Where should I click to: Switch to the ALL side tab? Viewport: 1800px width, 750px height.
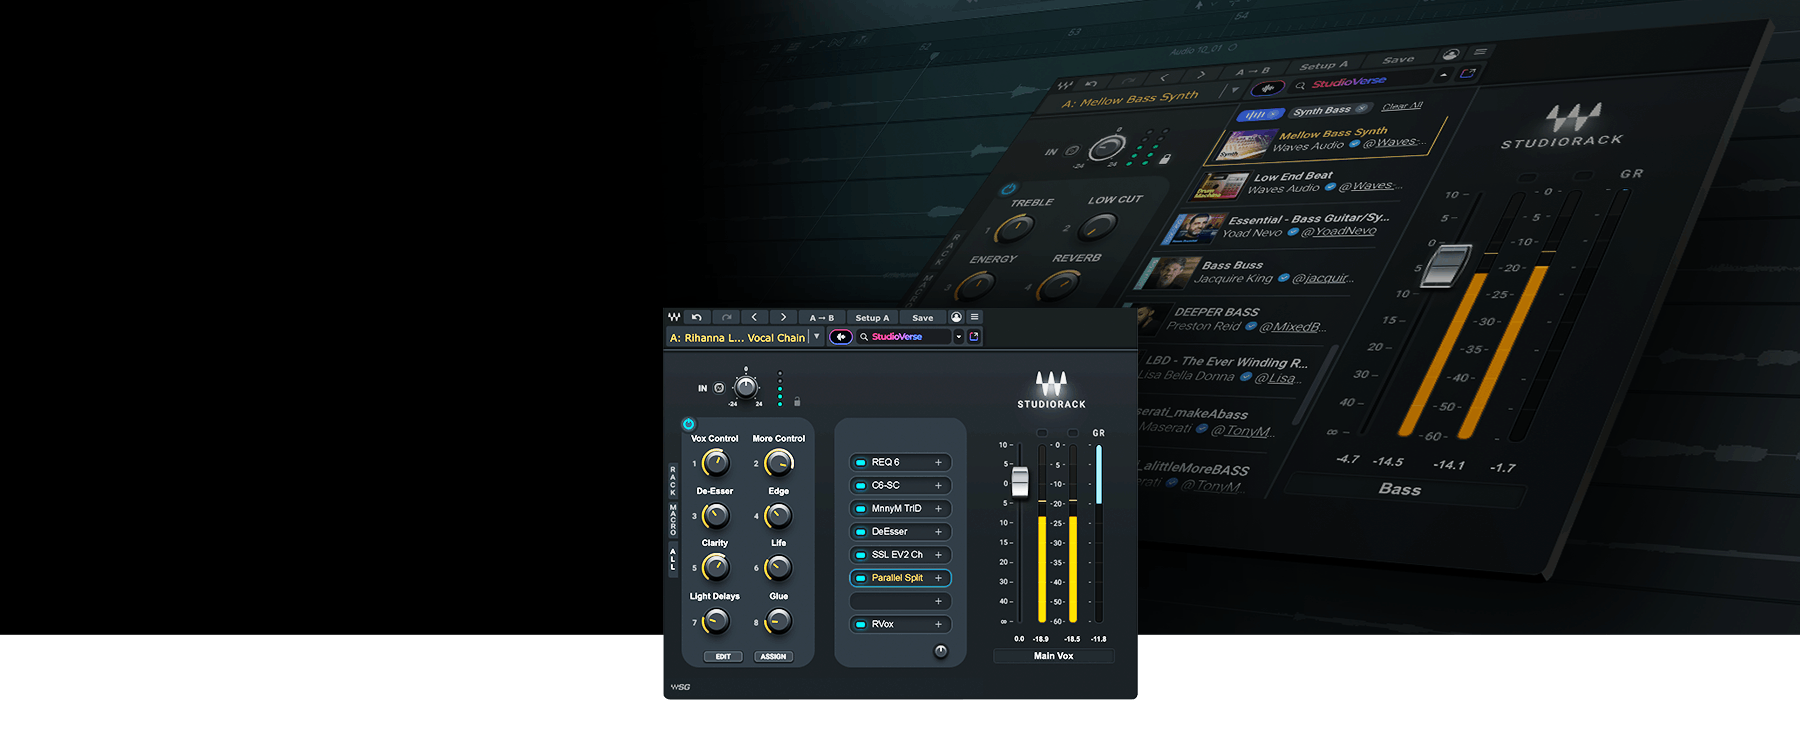click(x=673, y=560)
